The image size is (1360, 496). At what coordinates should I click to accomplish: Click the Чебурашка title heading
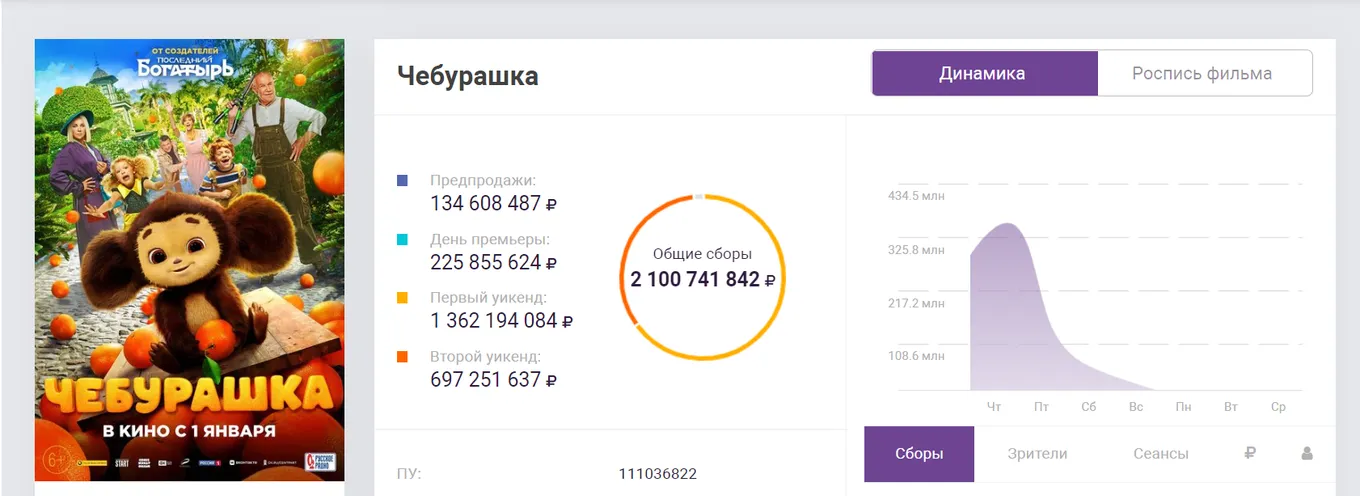[468, 76]
